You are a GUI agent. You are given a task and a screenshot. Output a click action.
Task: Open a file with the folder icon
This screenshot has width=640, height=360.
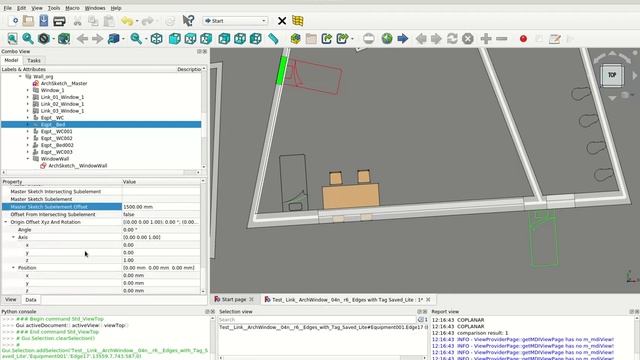28,20
